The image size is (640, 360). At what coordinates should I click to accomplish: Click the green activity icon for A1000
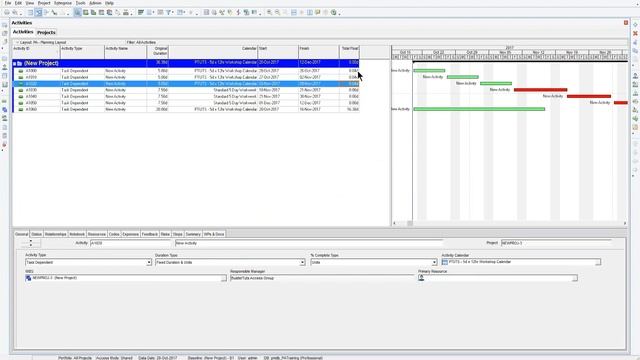pos(21,71)
